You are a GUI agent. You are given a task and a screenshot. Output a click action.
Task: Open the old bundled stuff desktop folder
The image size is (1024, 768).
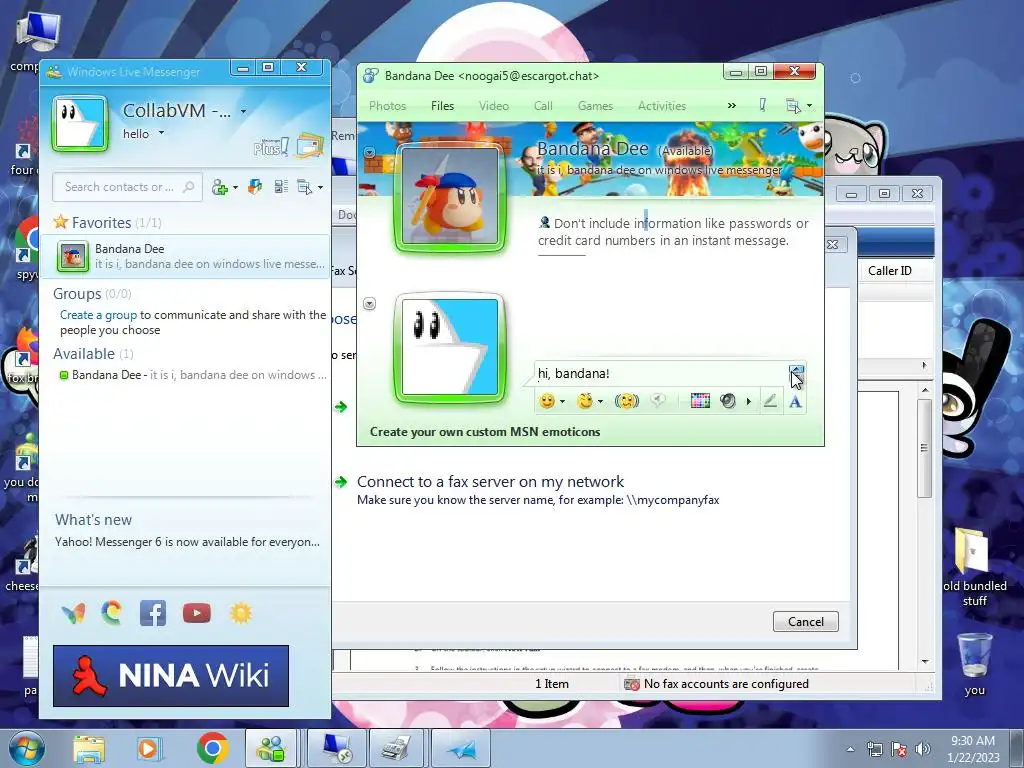click(x=974, y=568)
